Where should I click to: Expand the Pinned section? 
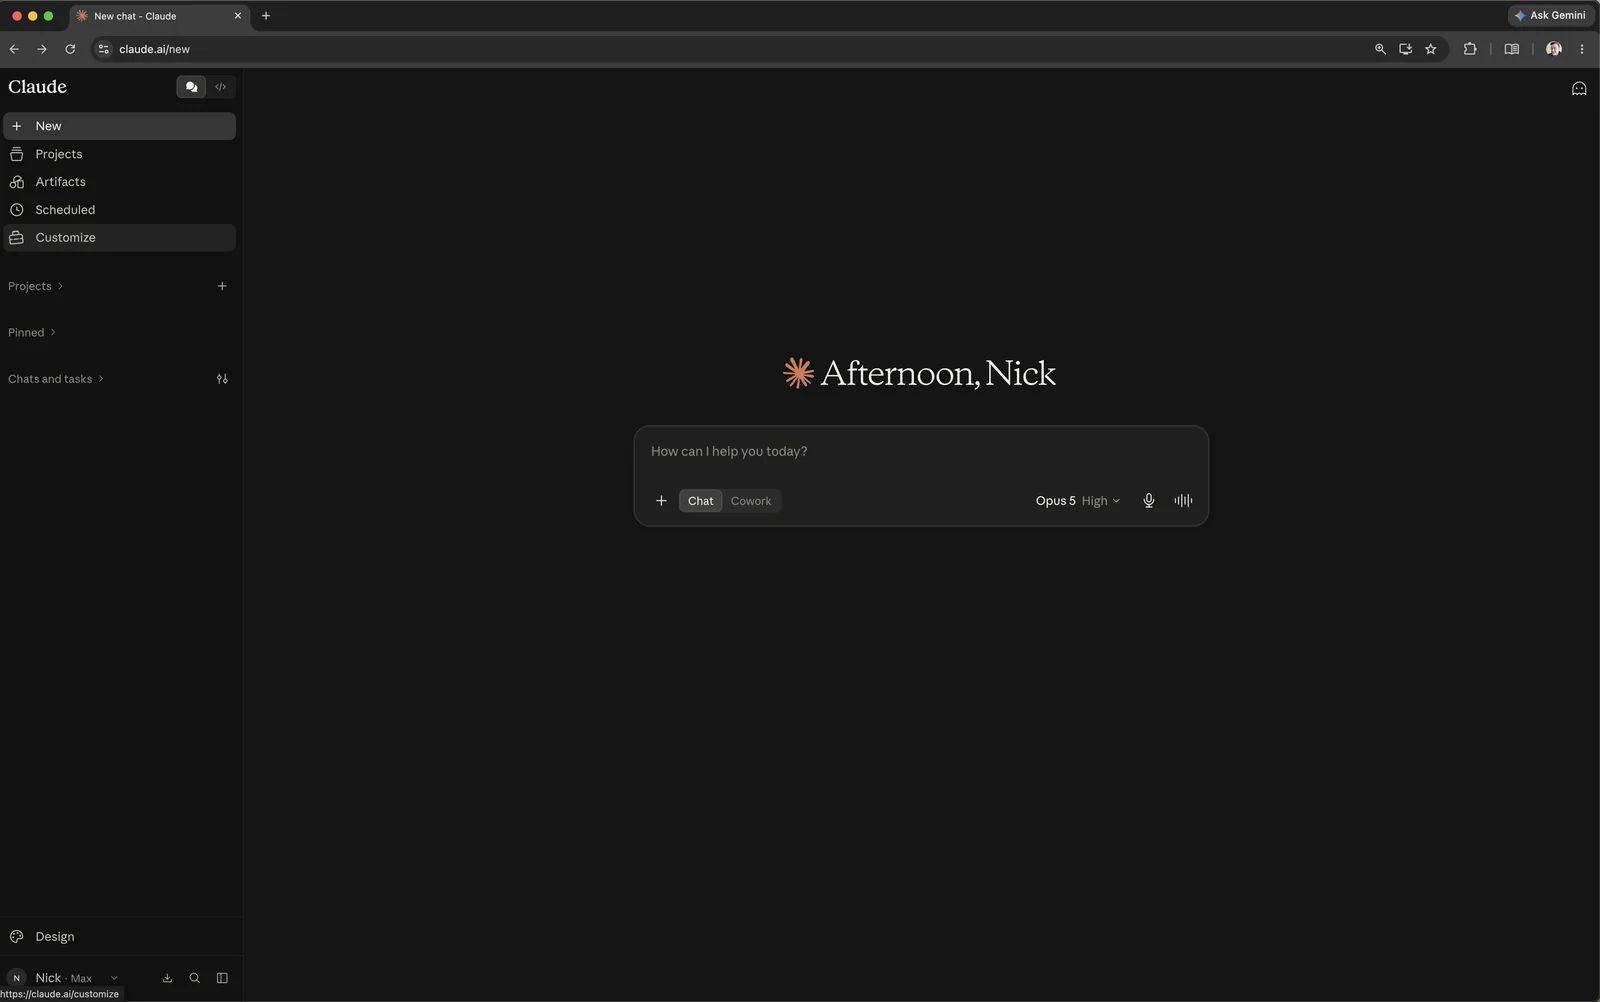(32, 333)
